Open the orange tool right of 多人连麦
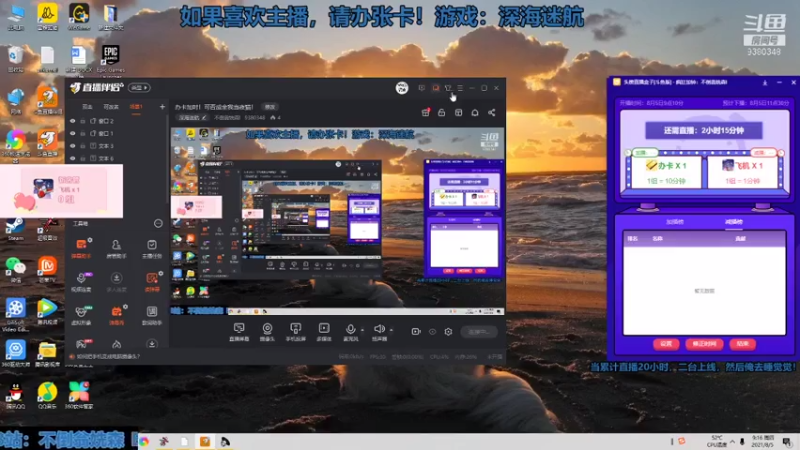Viewport: 800px width, 450px height. (152, 282)
